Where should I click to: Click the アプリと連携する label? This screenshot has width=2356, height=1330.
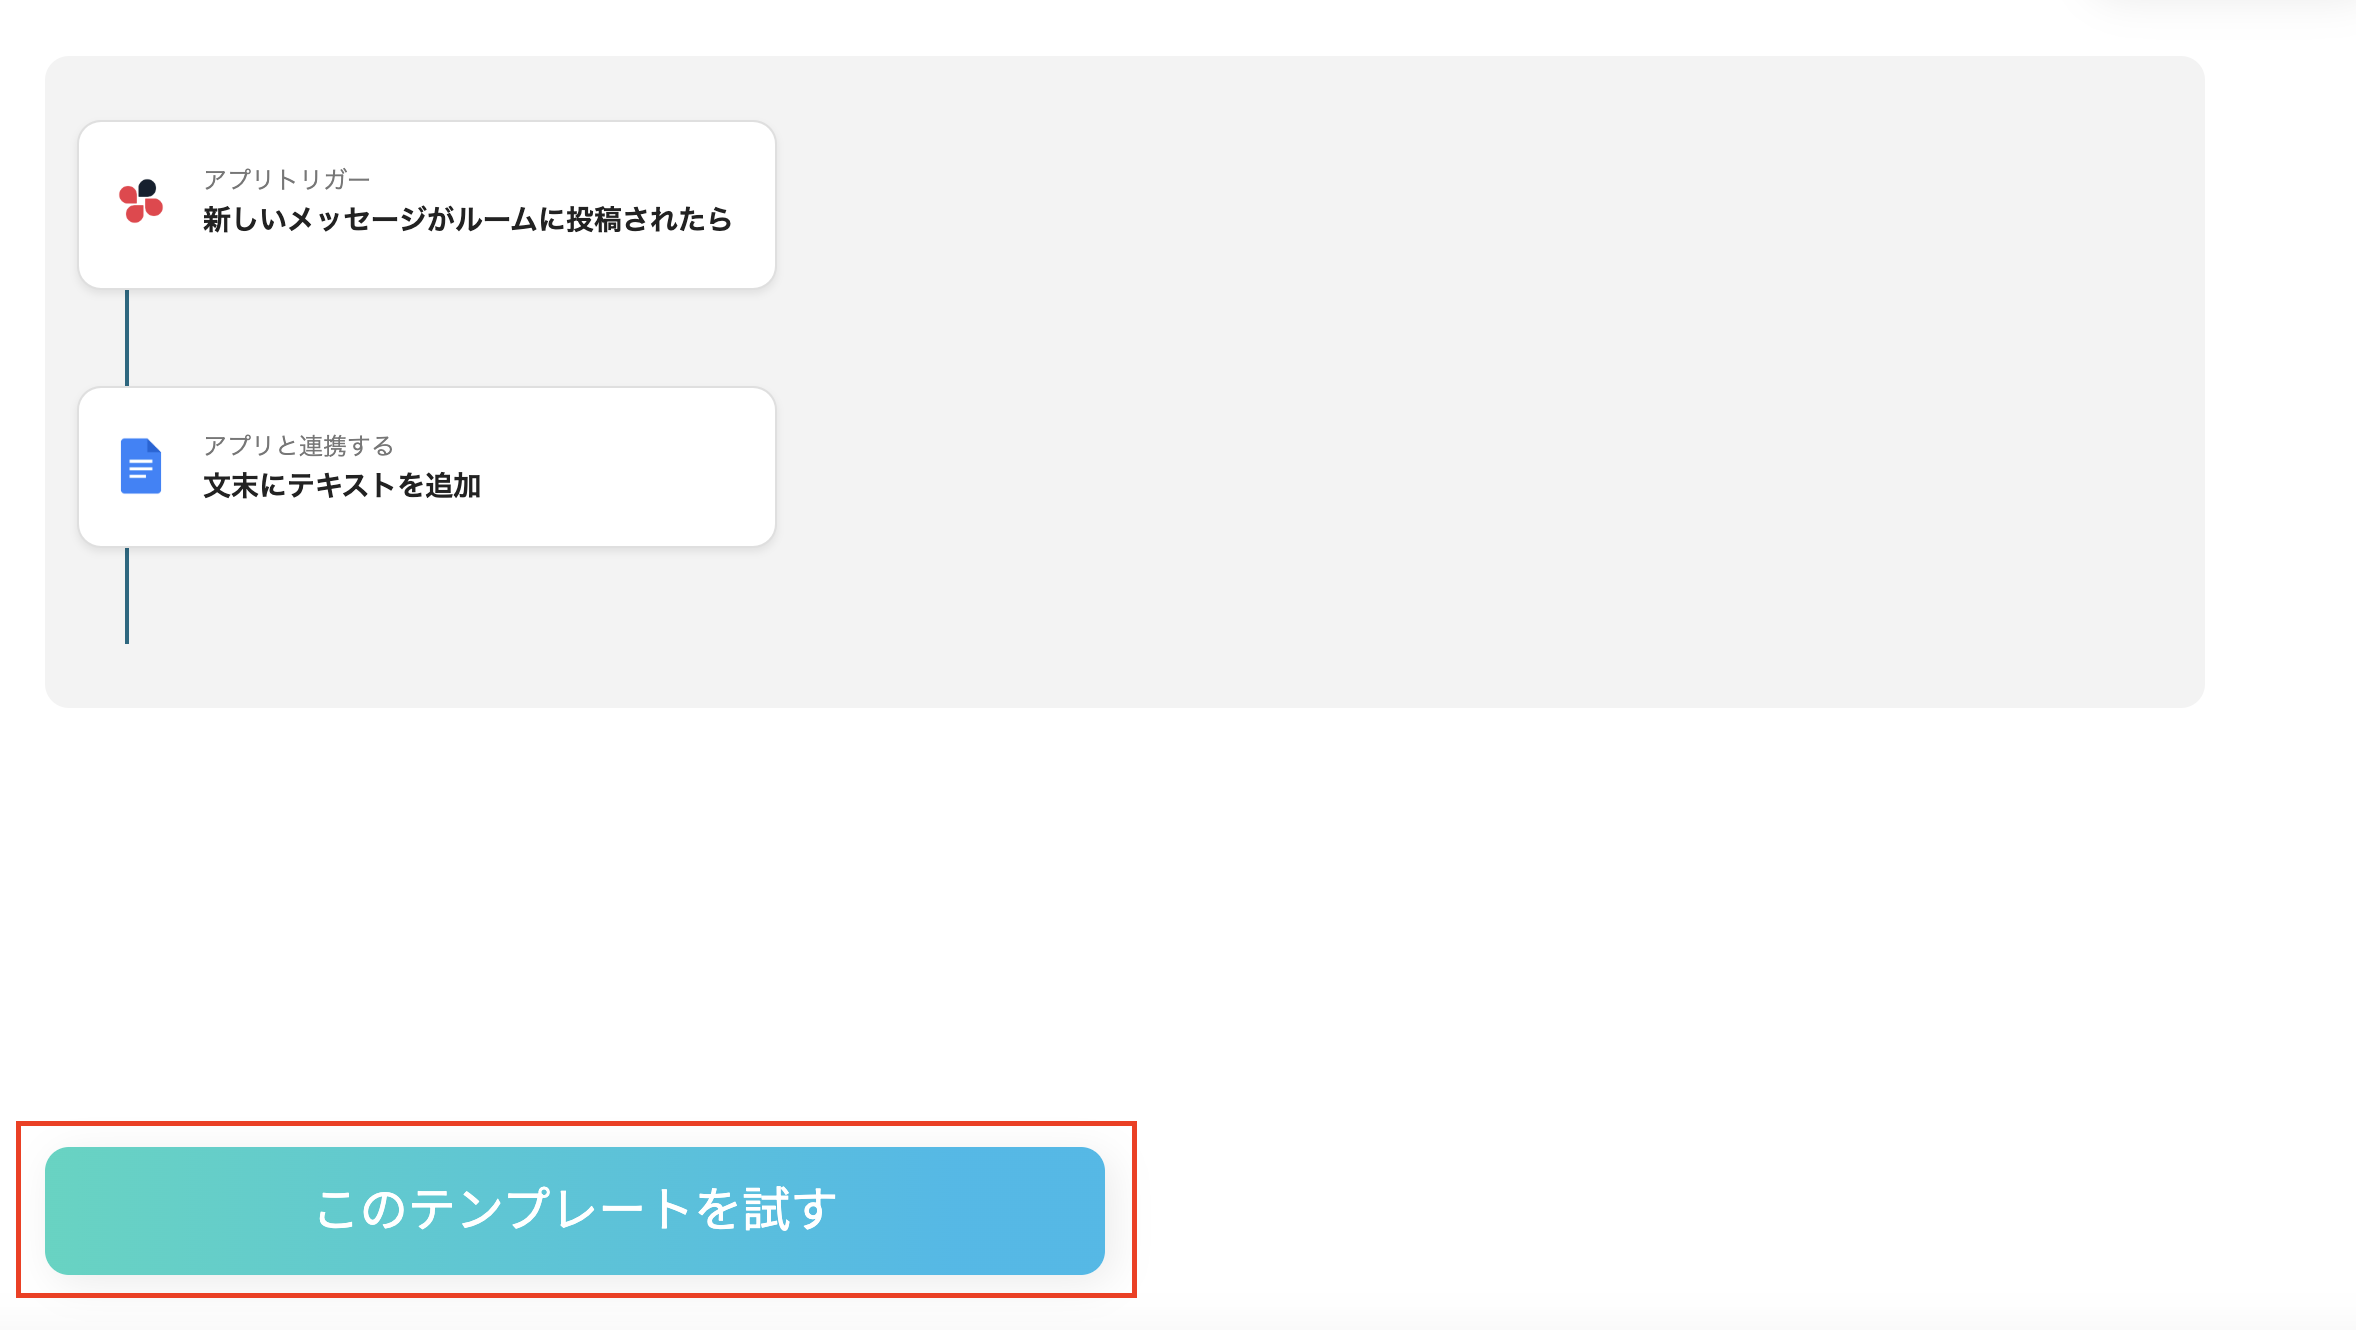click(x=297, y=446)
